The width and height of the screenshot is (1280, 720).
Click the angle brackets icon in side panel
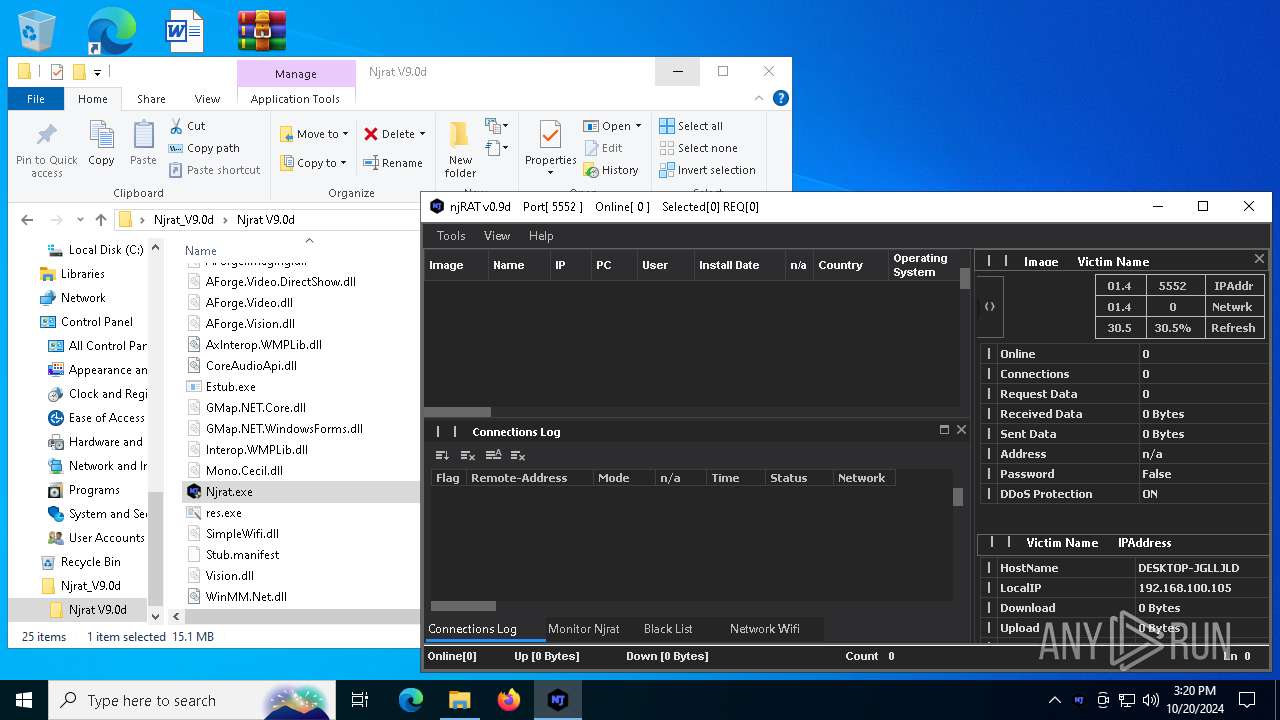click(x=989, y=307)
